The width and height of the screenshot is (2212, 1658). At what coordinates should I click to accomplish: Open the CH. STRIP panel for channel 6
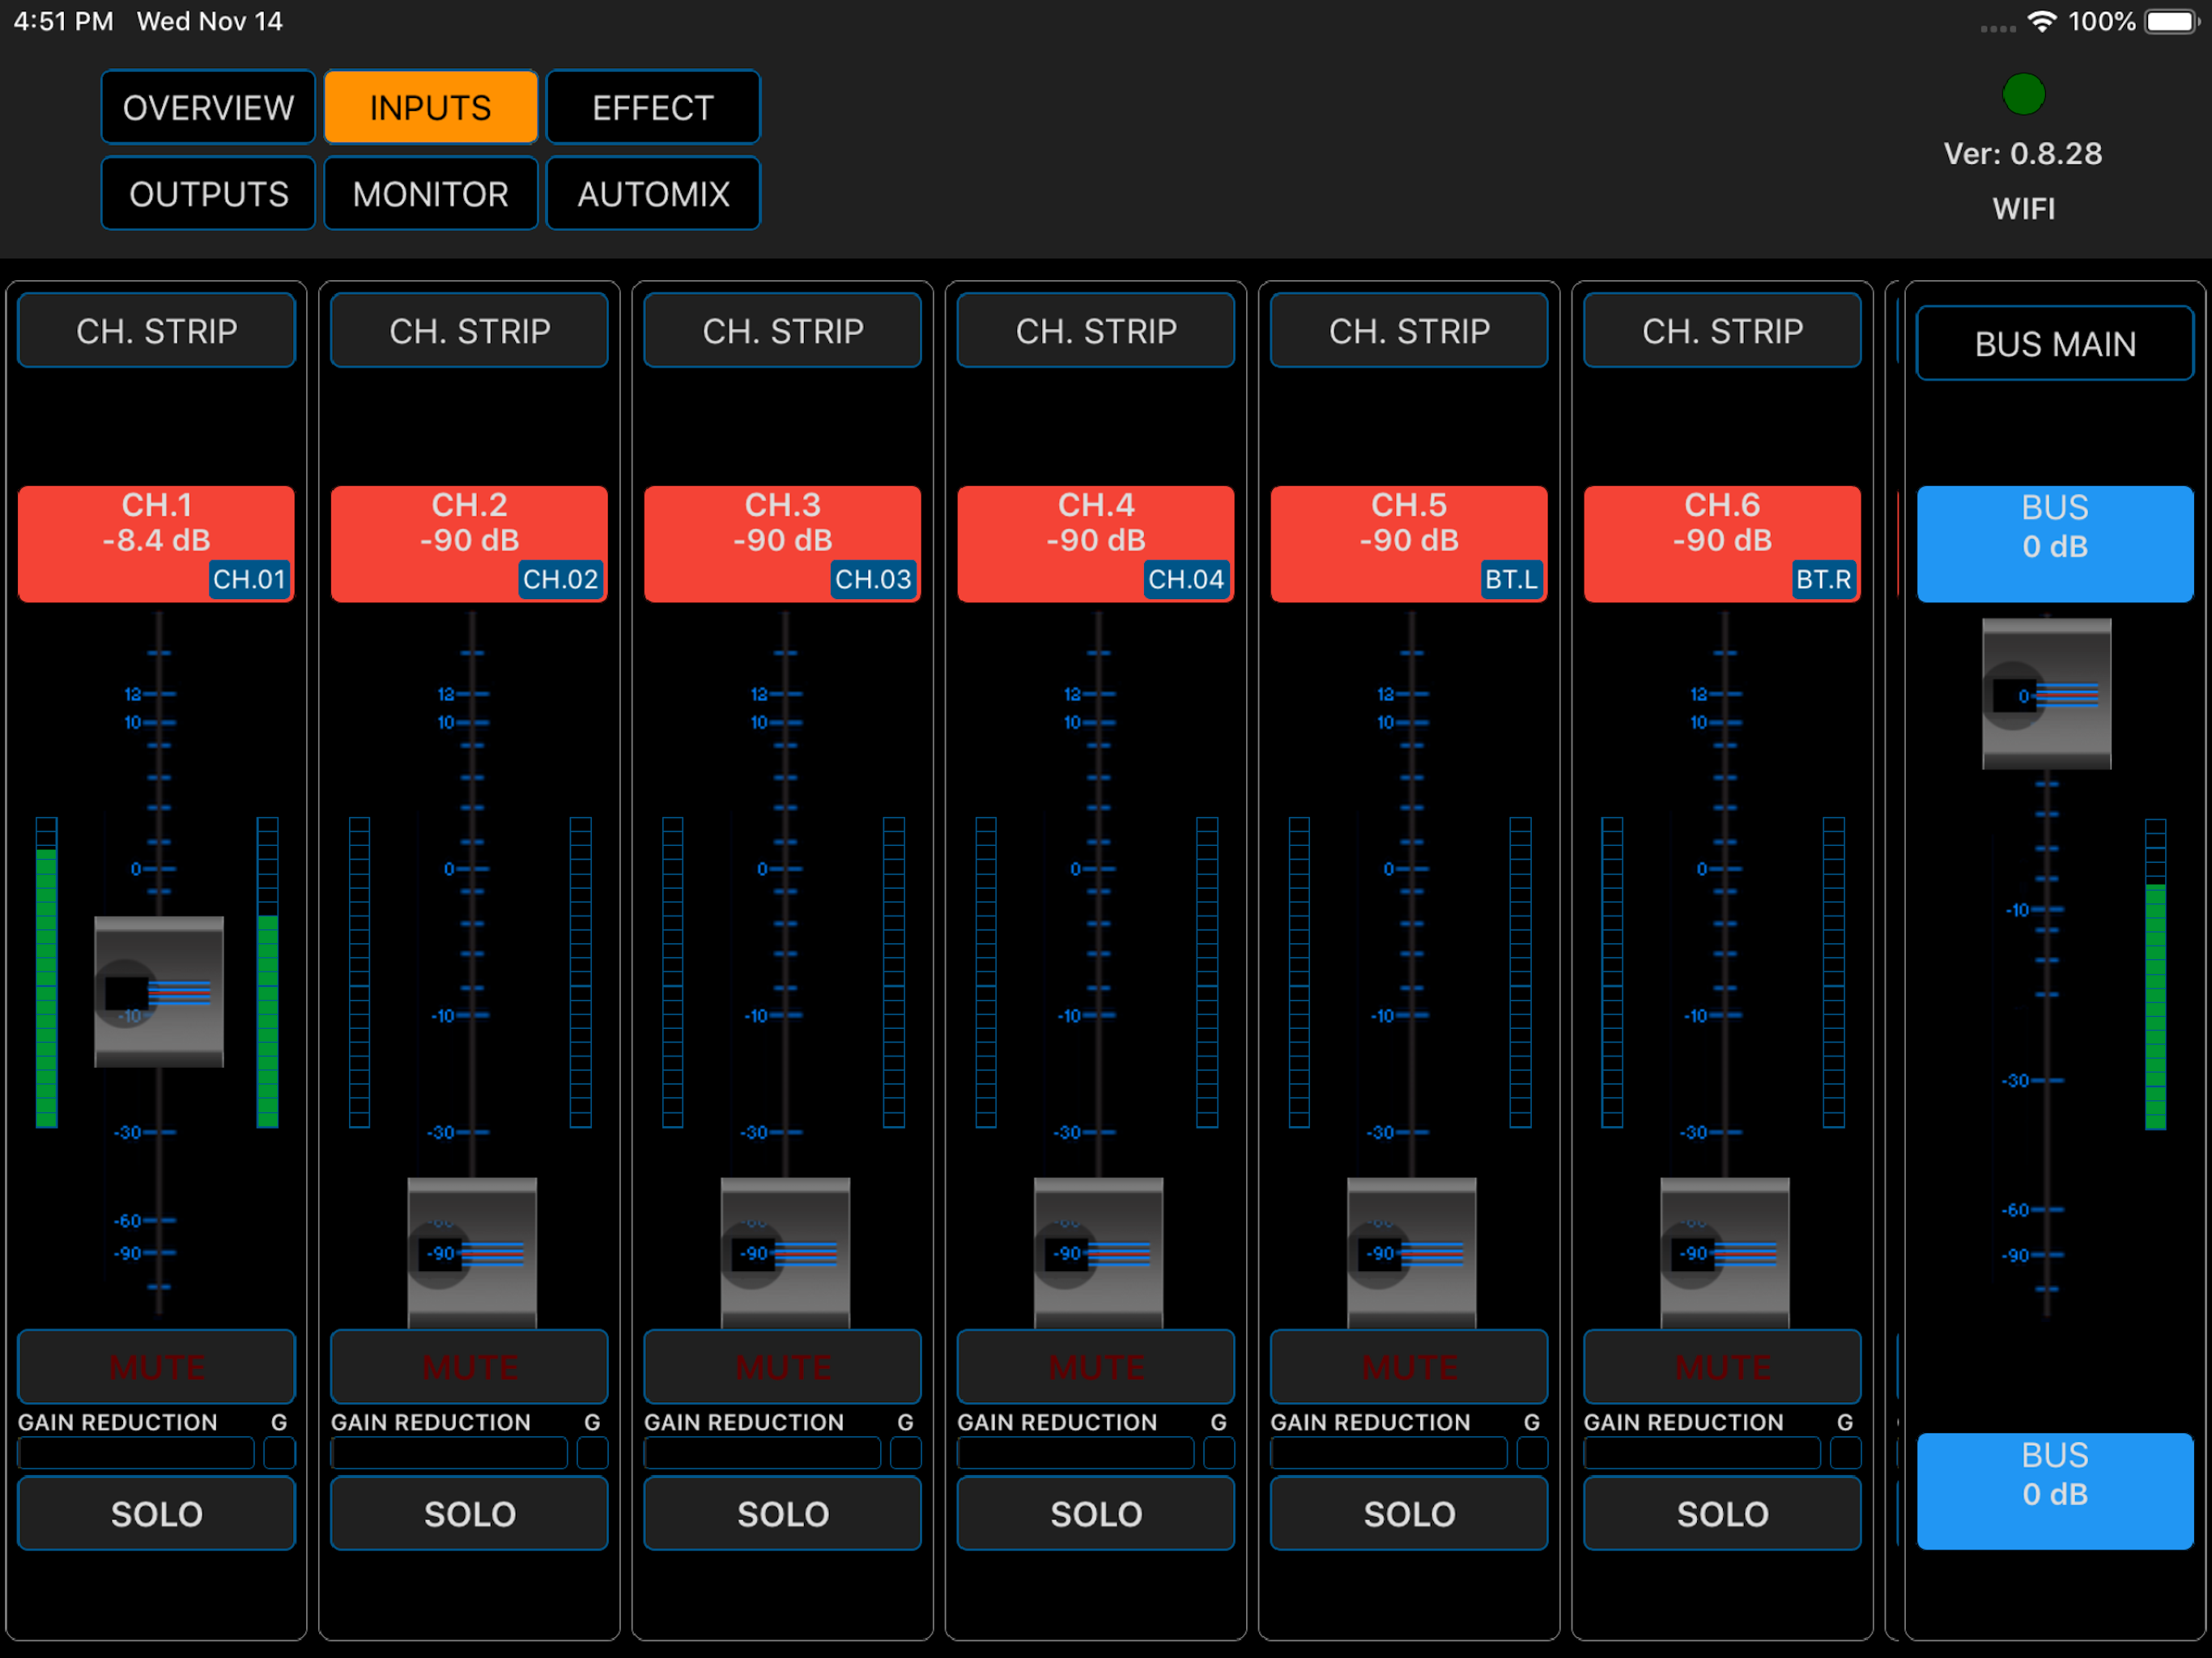1722,331
